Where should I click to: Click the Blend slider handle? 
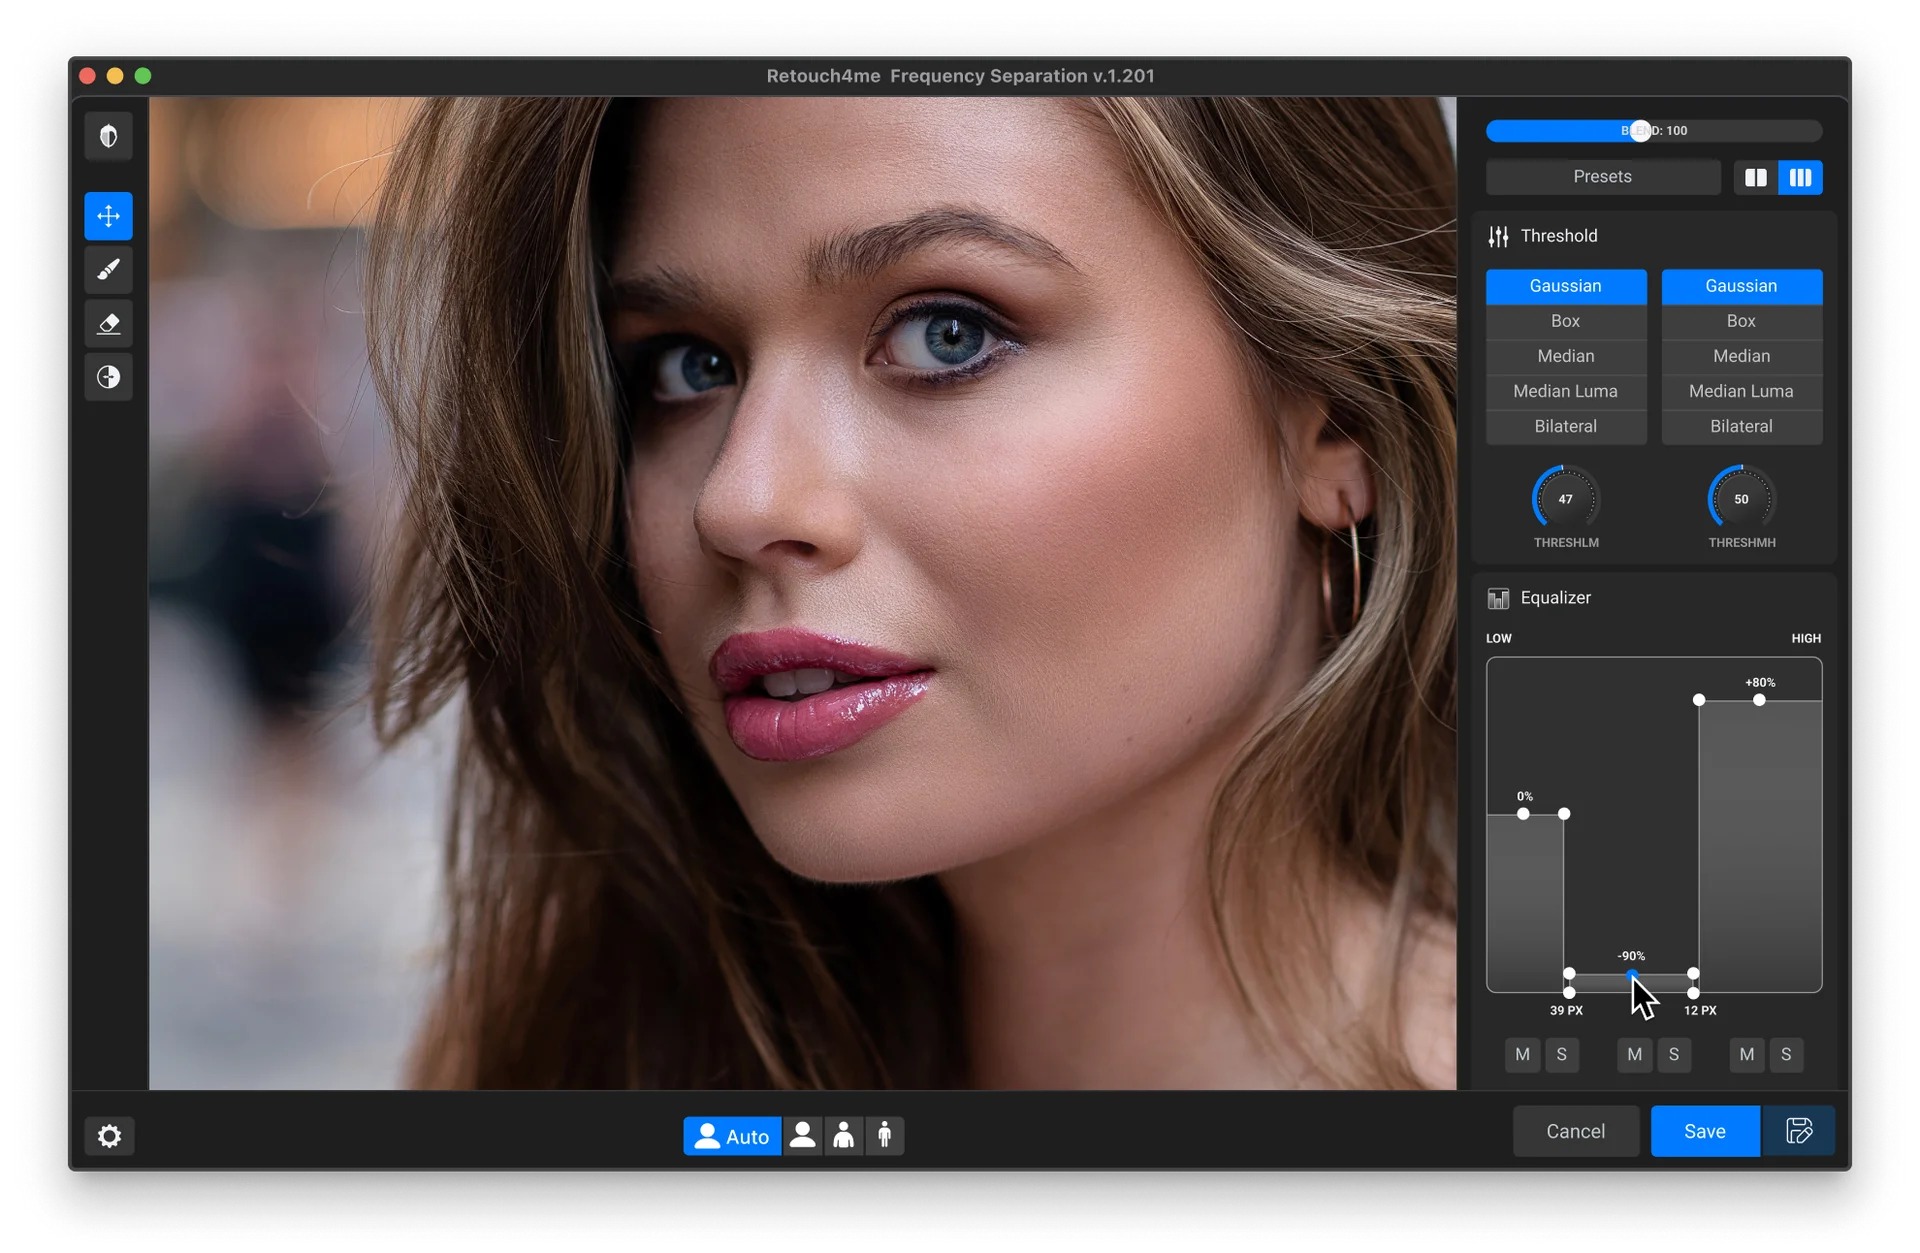(x=1640, y=130)
